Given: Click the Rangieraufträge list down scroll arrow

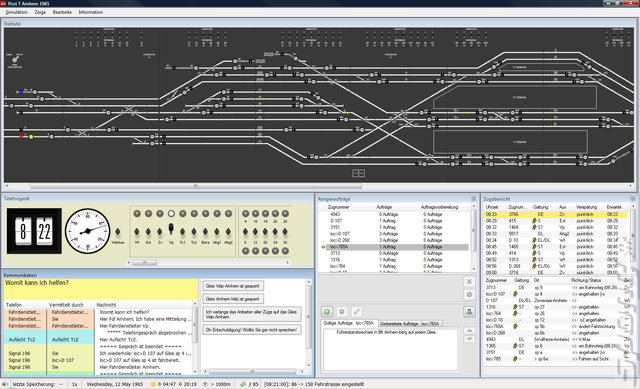Looking at the screenshot, I should 473,269.
